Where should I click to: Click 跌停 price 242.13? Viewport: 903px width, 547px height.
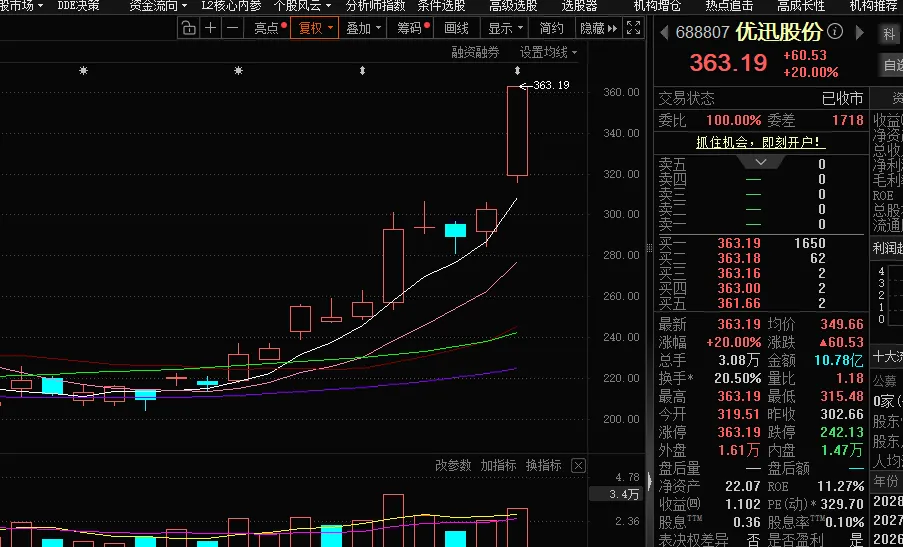(x=841, y=432)
